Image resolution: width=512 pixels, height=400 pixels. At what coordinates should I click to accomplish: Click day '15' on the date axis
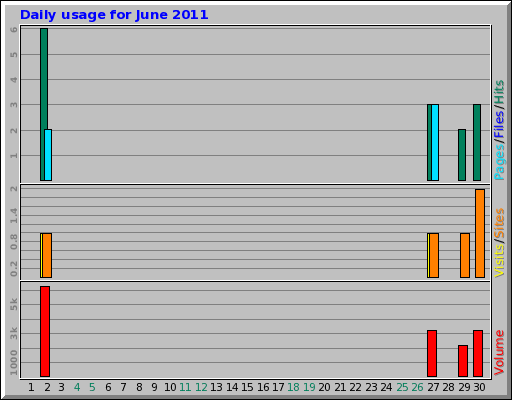coord(247,387)
